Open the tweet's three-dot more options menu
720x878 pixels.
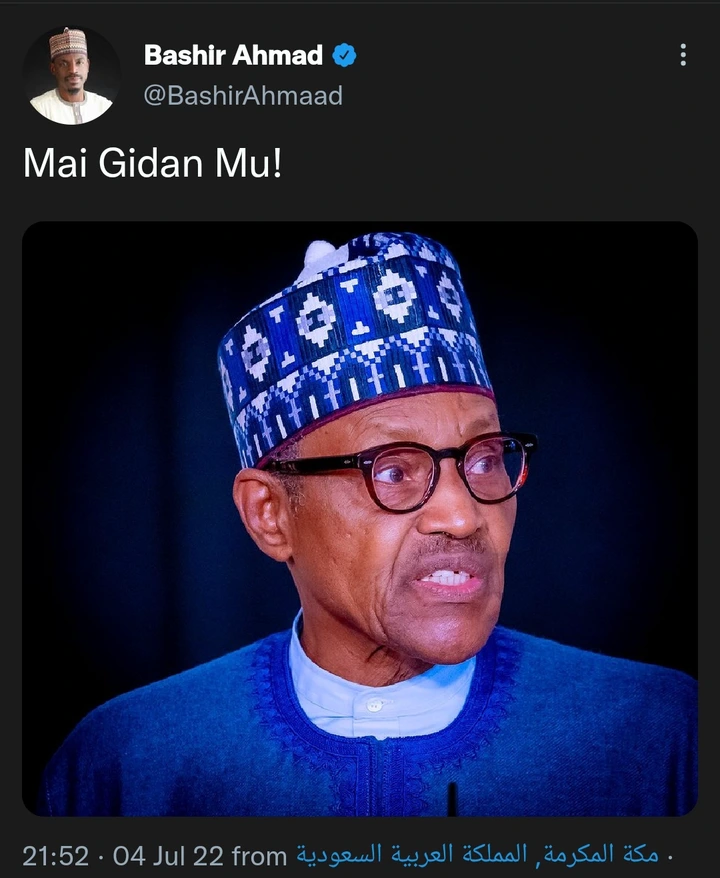point(683,55)
